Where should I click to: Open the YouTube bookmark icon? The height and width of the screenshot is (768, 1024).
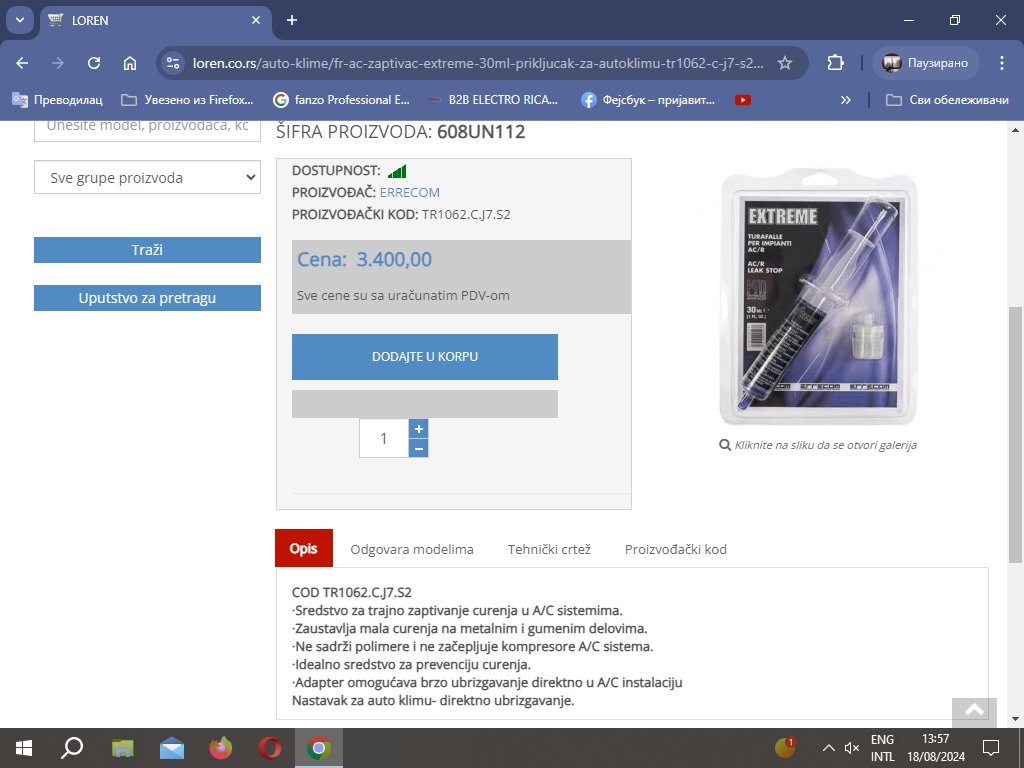[x=742, y=100]
